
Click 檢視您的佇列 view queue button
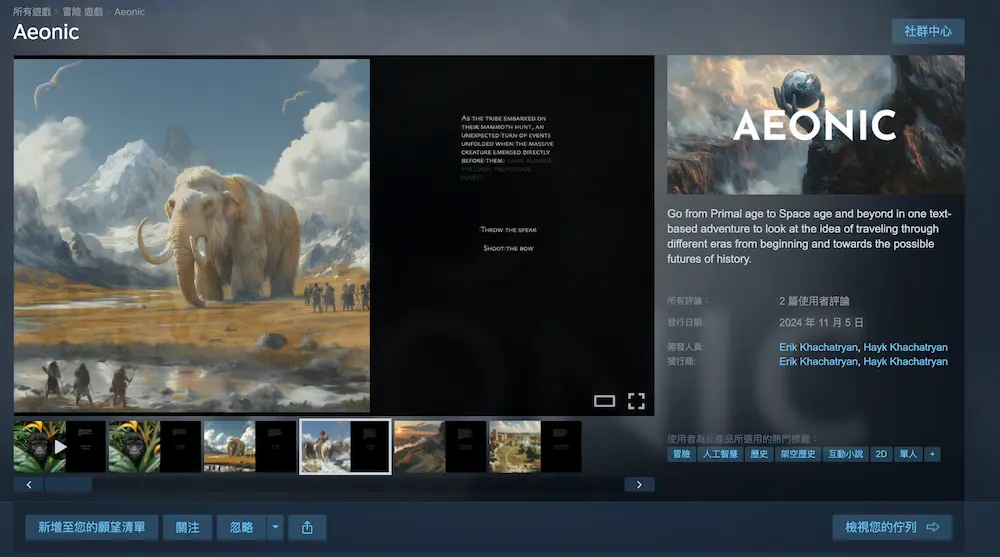pyautogui.click(x=892, y=527)
